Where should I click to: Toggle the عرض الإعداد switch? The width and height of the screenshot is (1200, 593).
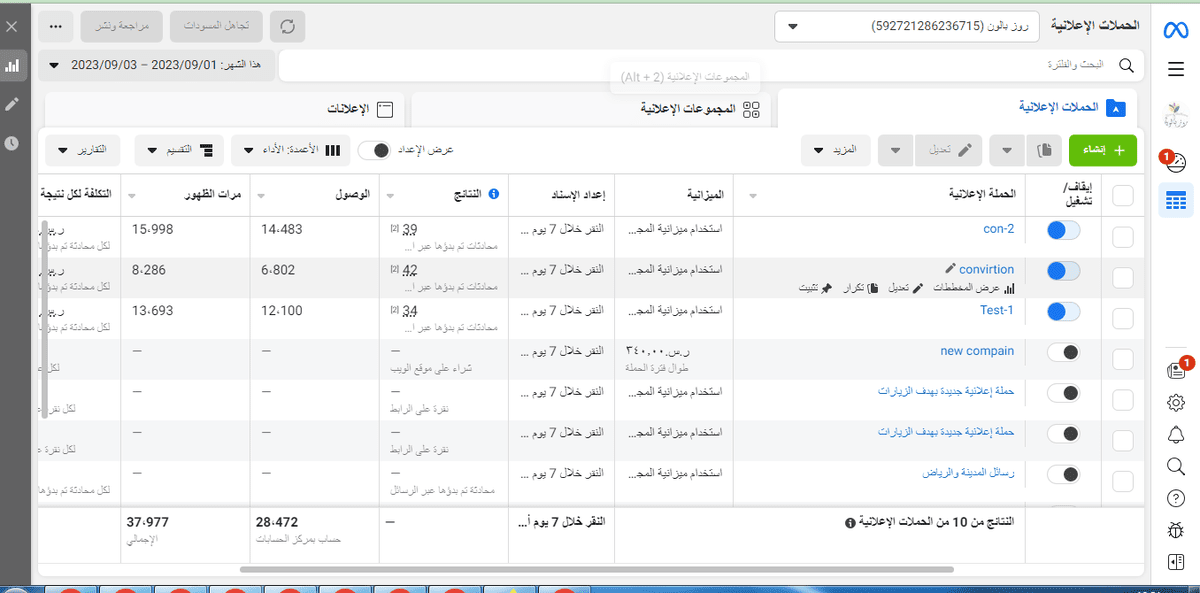[x=375, y=150]
